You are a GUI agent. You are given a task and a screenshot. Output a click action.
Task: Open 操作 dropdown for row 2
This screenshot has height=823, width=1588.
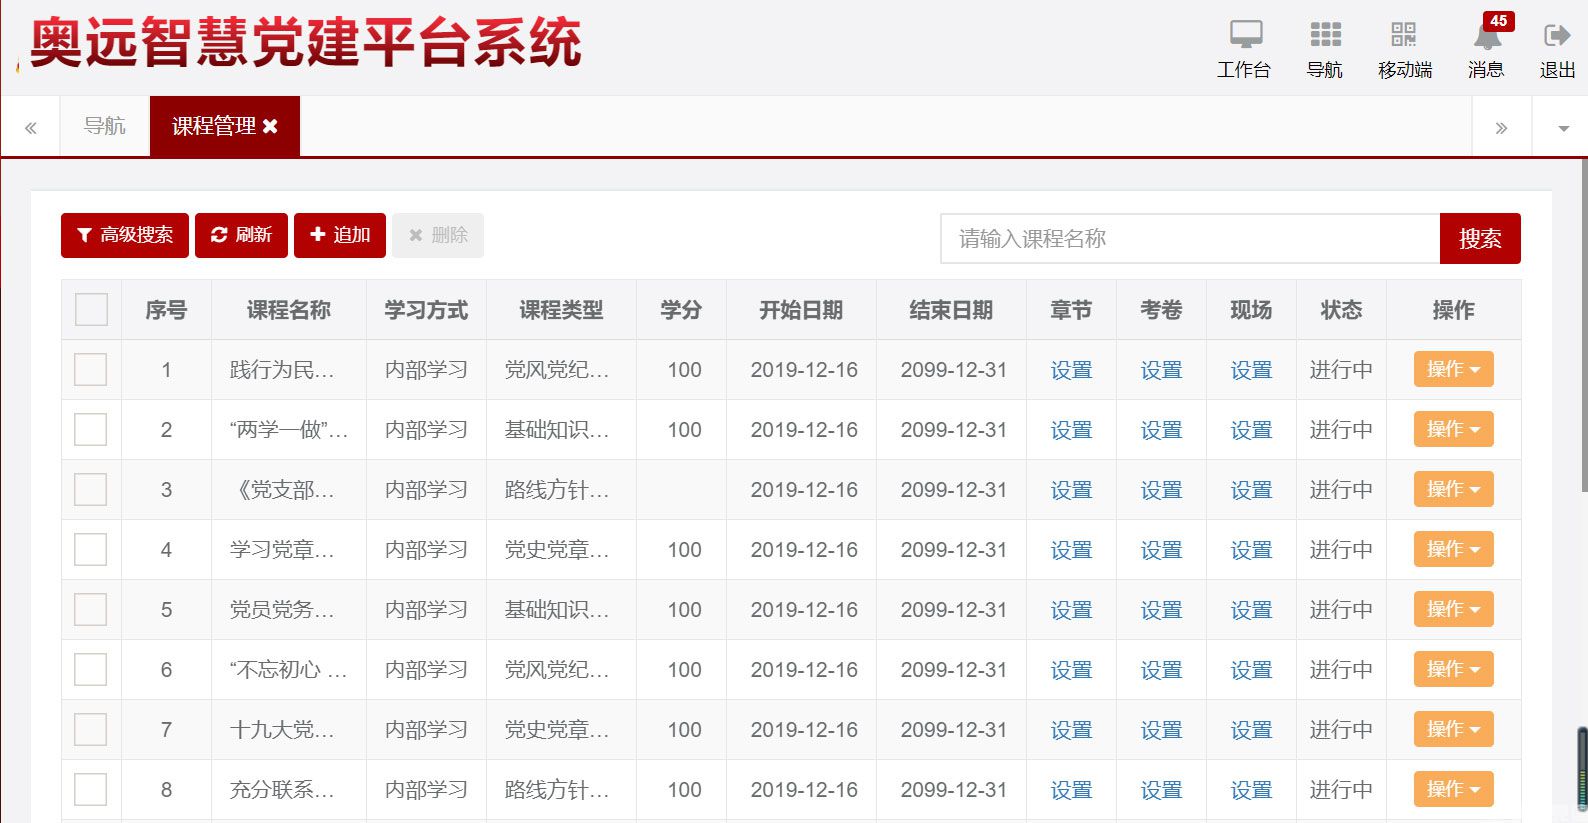(1453, 429)
